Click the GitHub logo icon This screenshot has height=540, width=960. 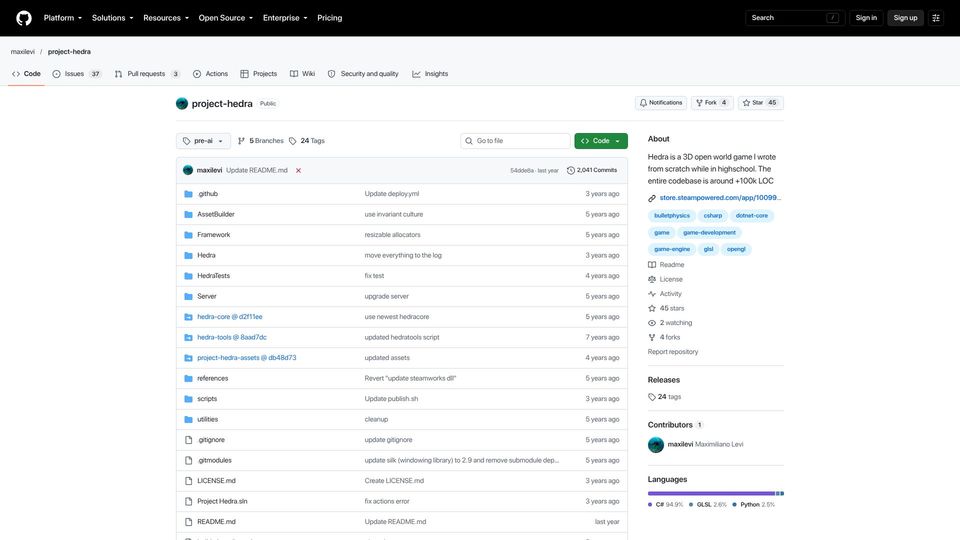(x=24, y=18)
